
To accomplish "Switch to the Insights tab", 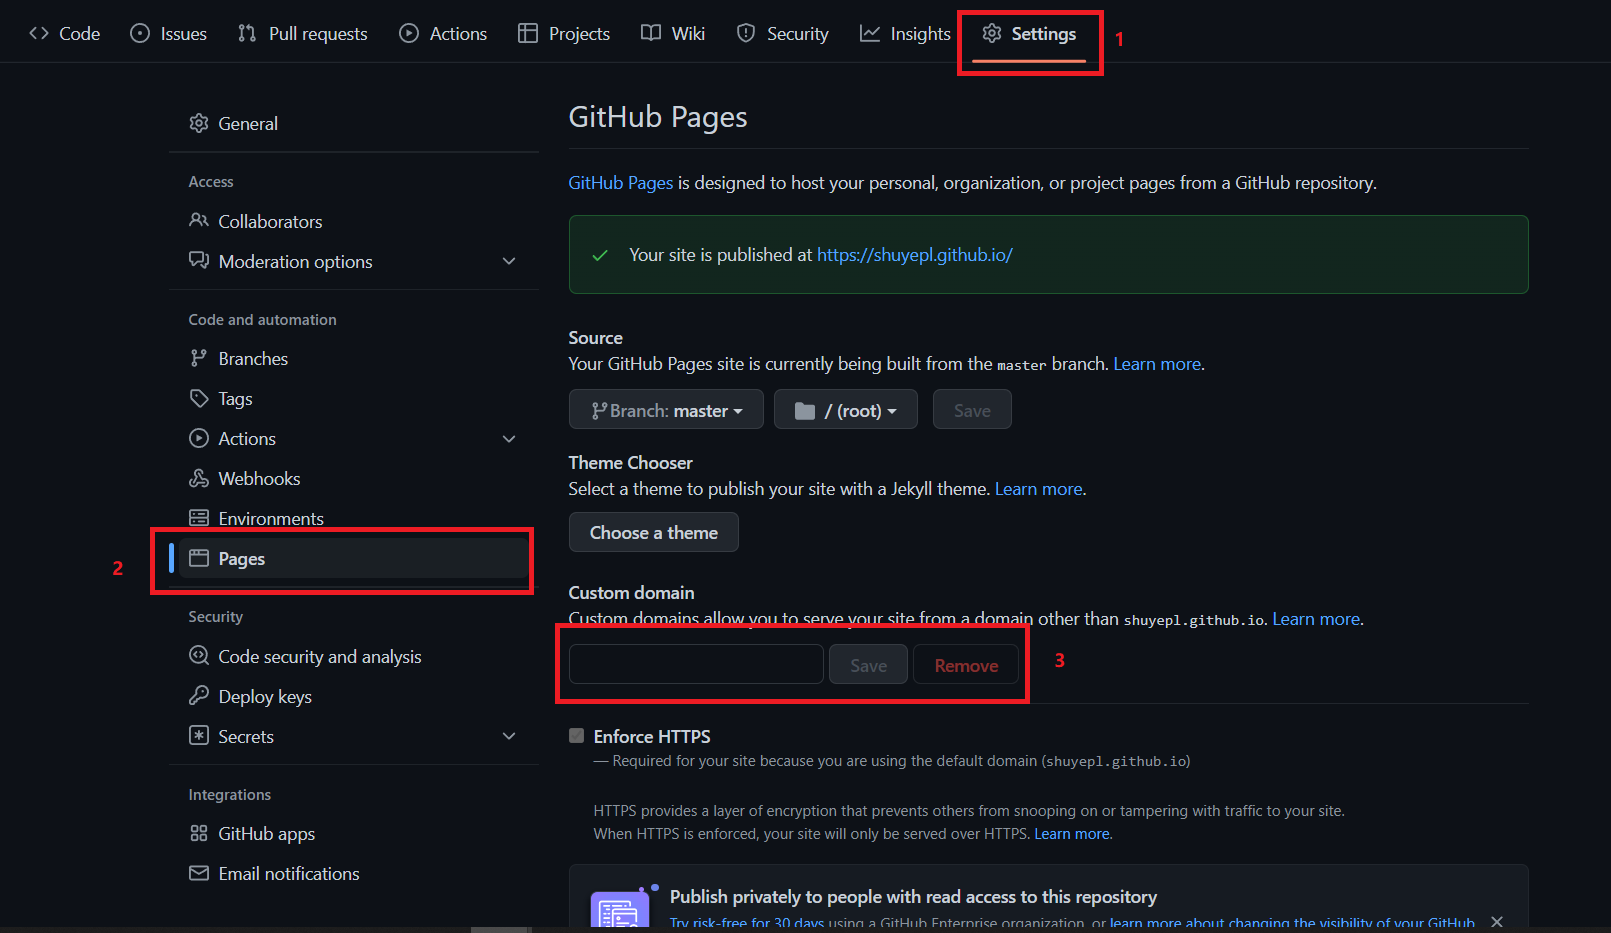I will tap(905, 34).
